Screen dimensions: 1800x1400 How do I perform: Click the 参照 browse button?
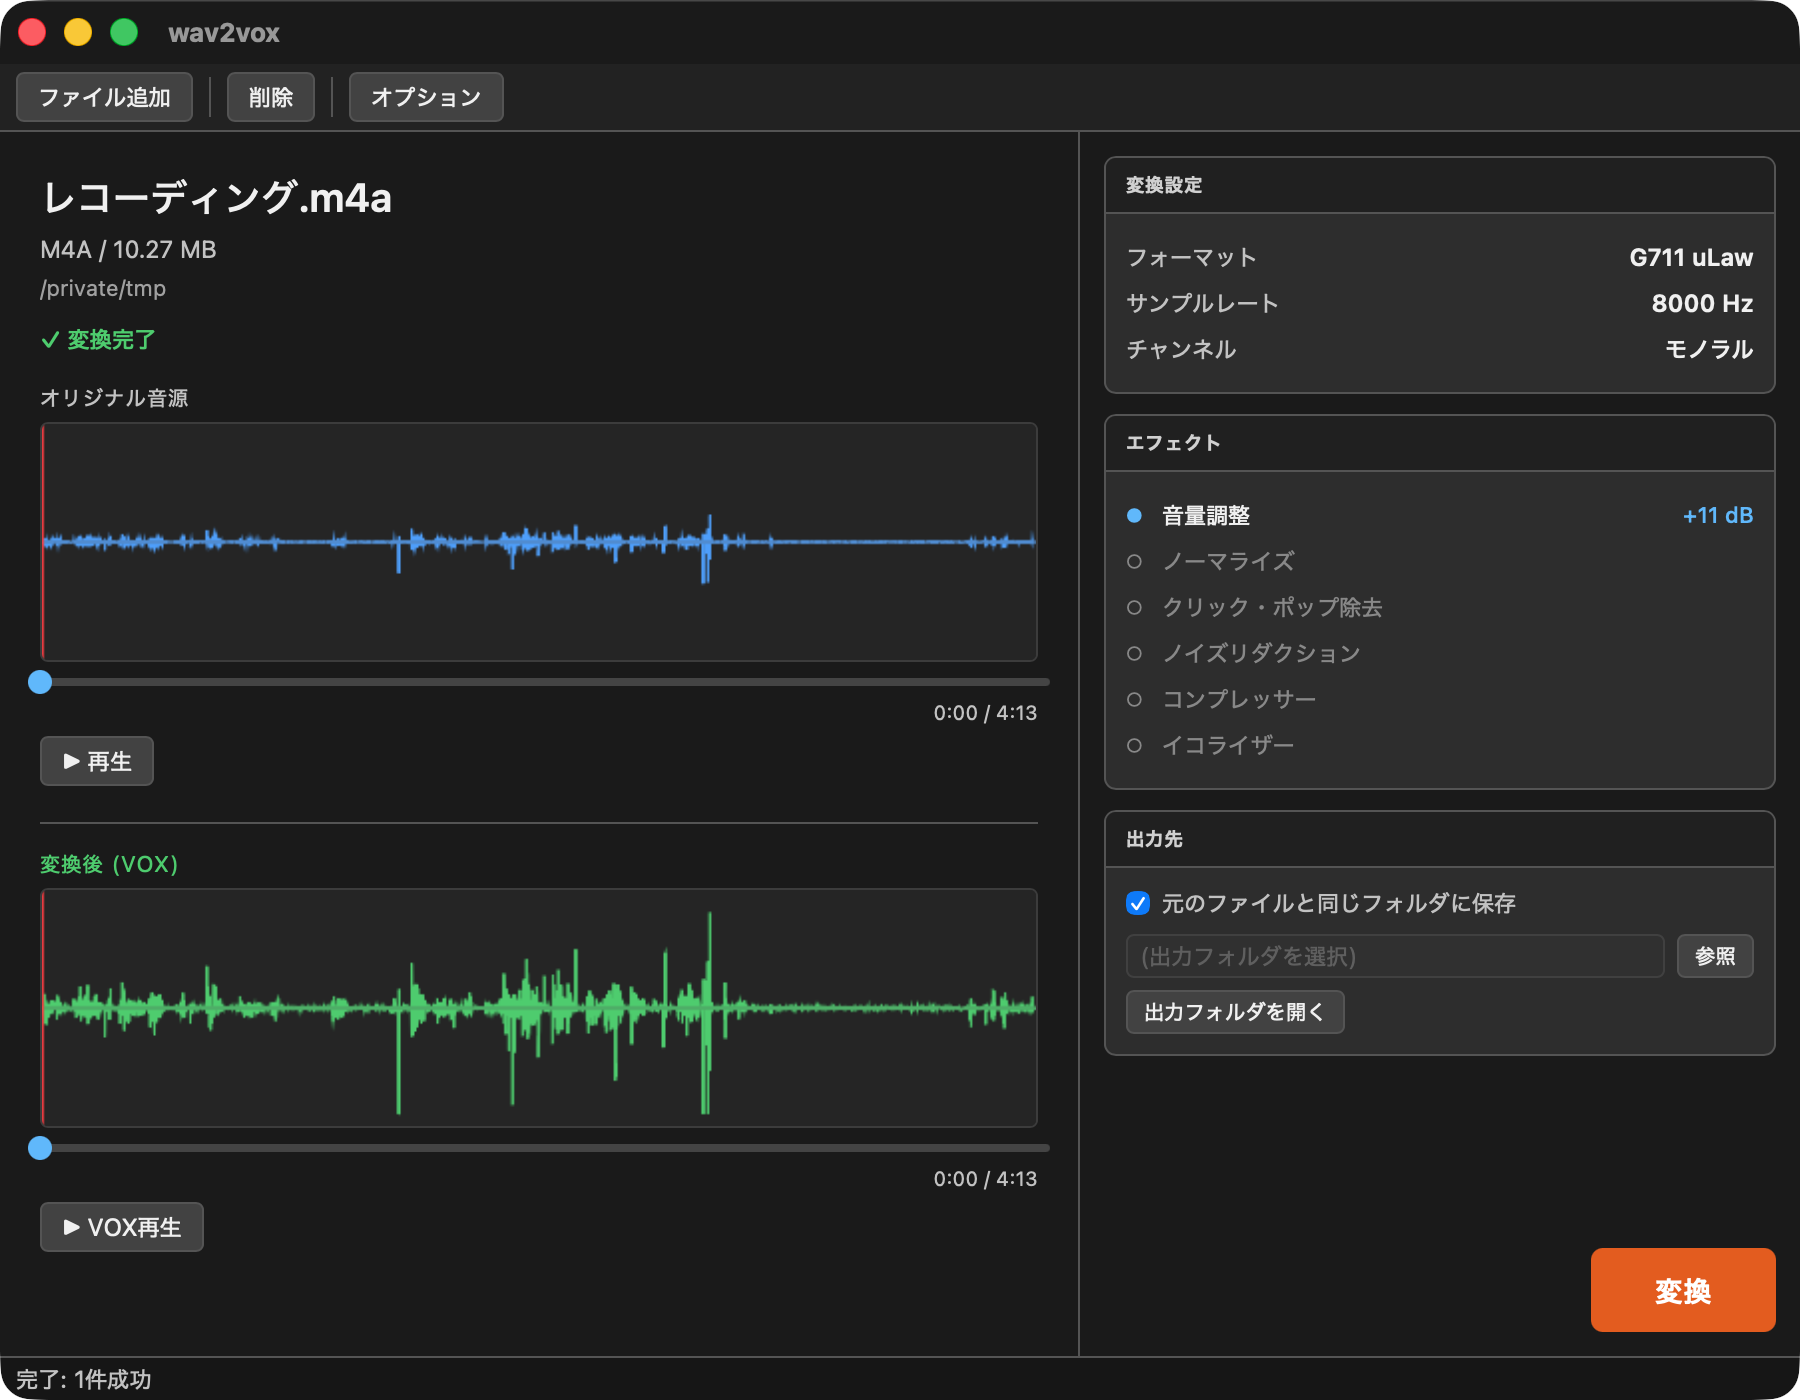(x=1715, y=956)
